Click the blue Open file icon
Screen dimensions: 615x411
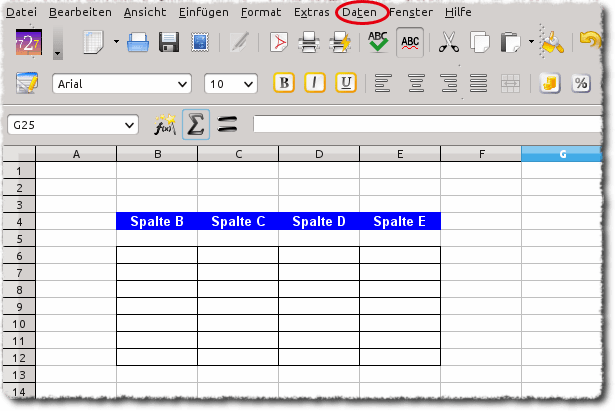138,42
